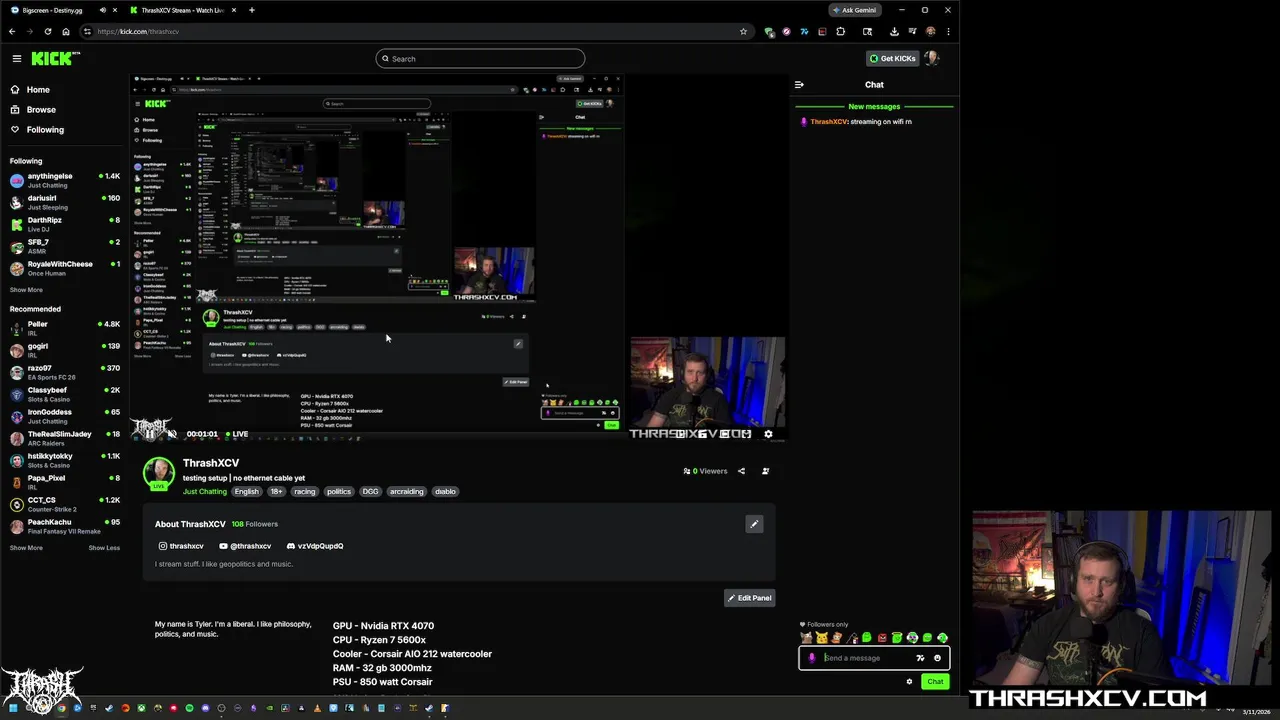Open Browse in the Kick sidebar
Viewport: 1280px width, 720px height.
coord(41,110)
